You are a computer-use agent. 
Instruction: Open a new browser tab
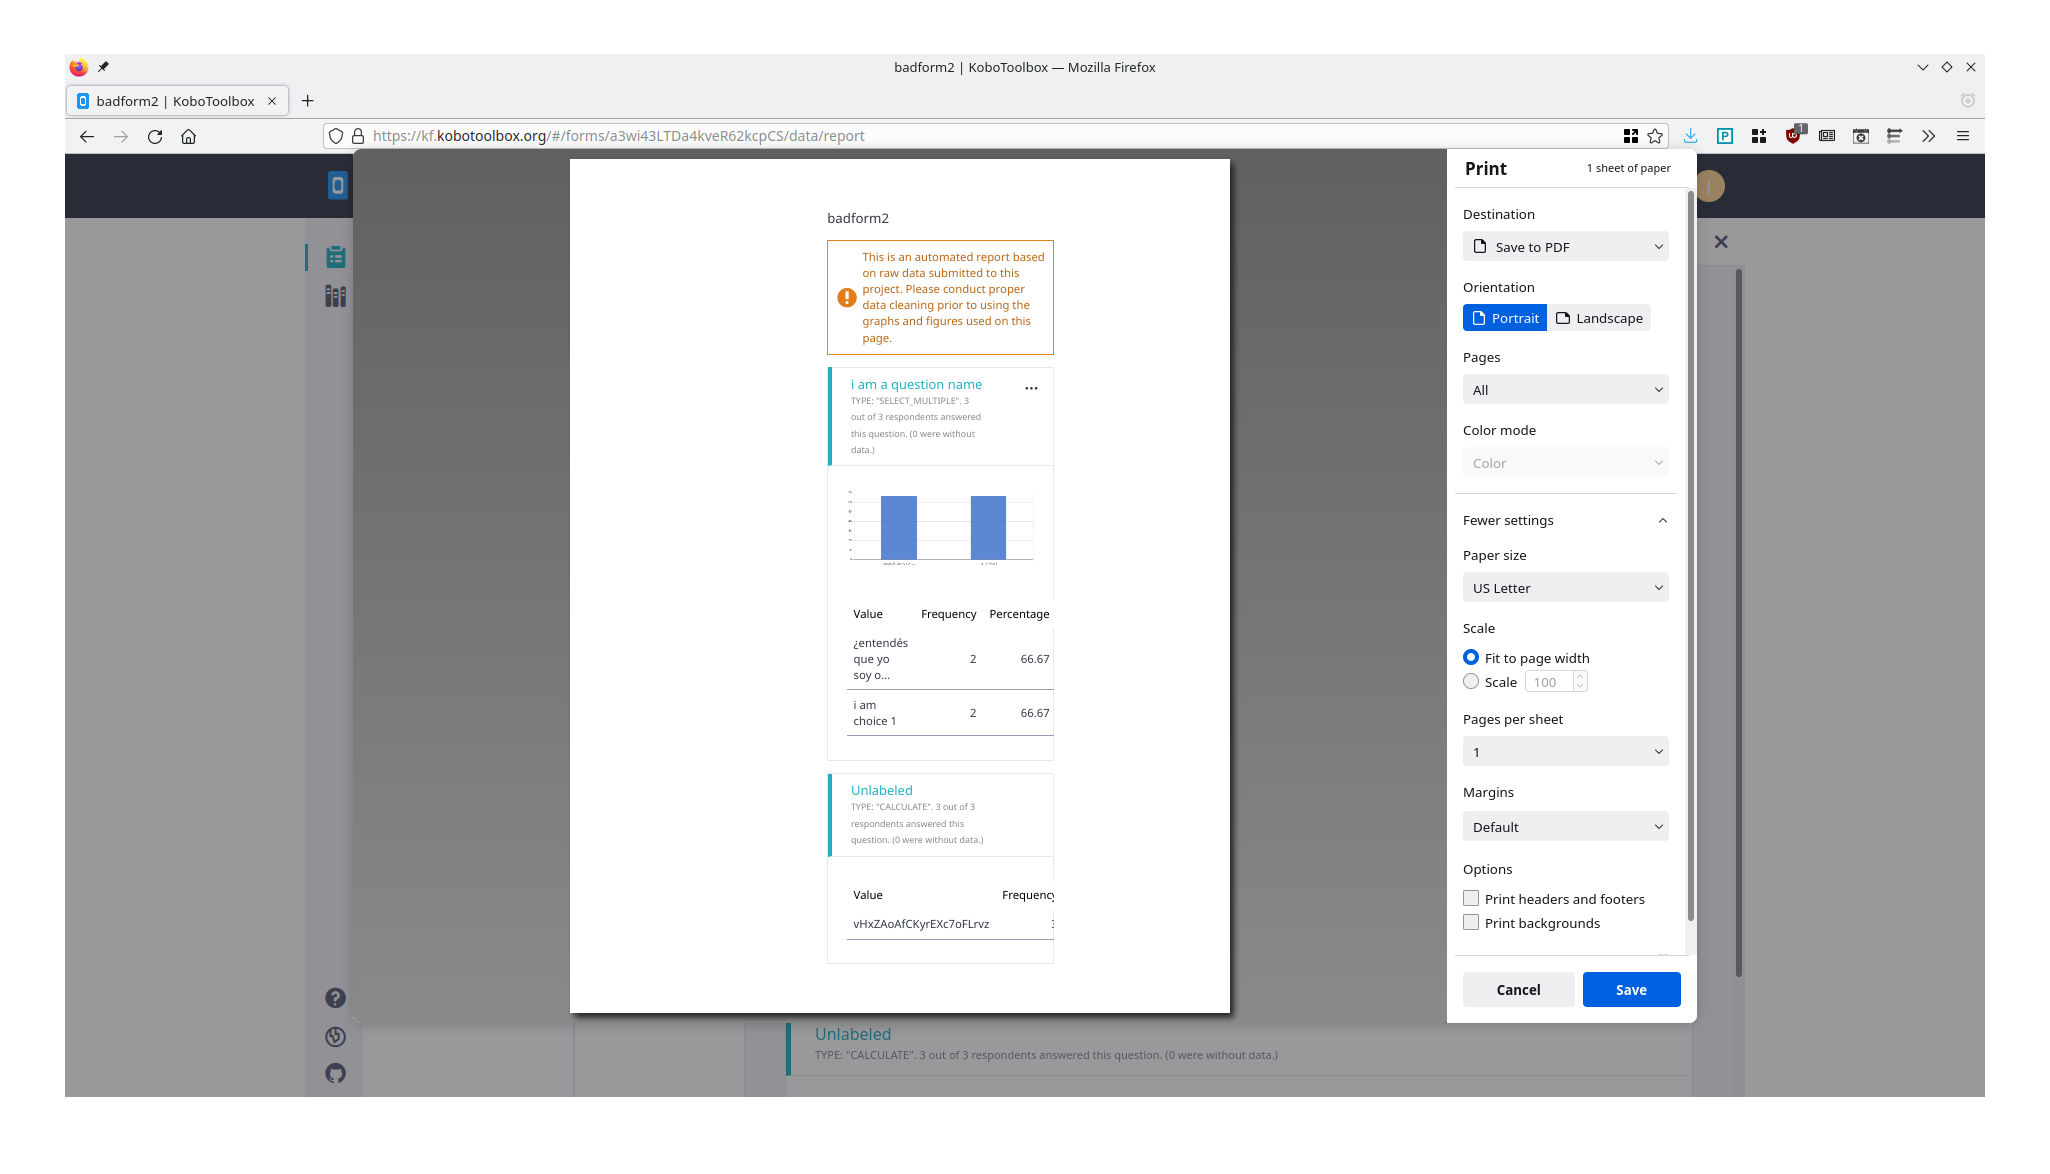pyautogui.click(x=308, y=100)
